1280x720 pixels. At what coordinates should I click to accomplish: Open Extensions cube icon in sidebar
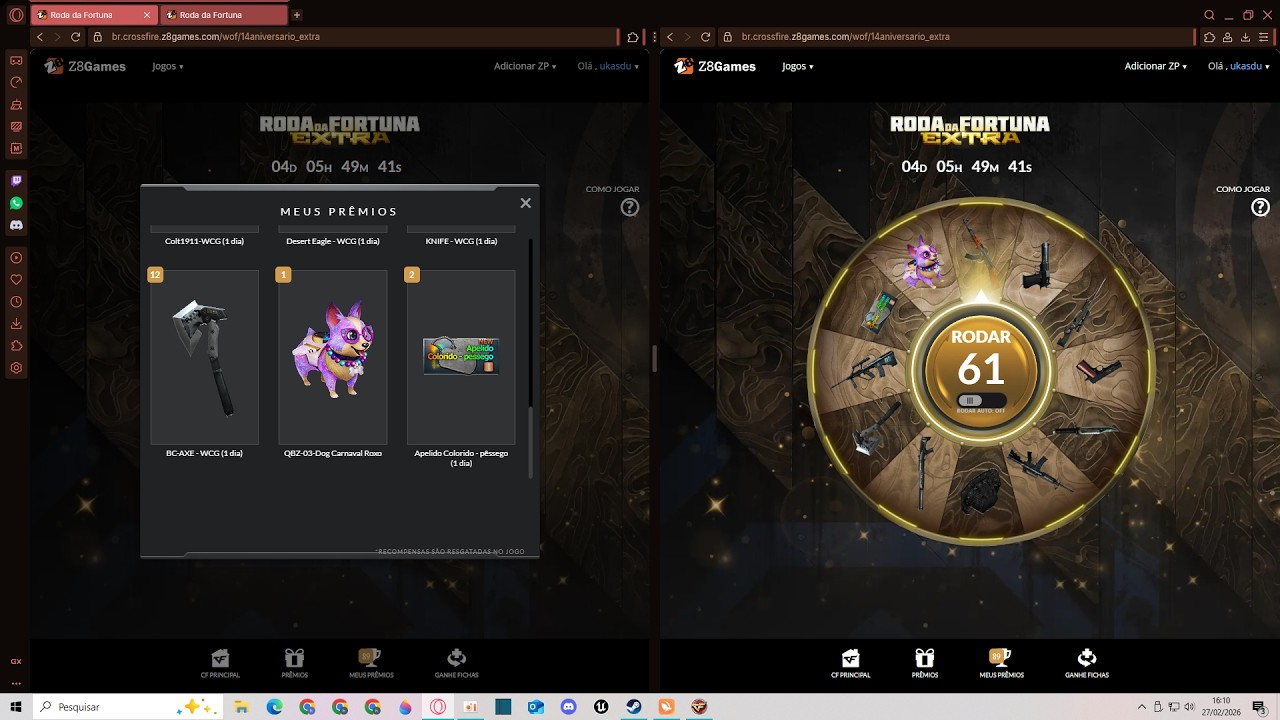pos(16,346)
